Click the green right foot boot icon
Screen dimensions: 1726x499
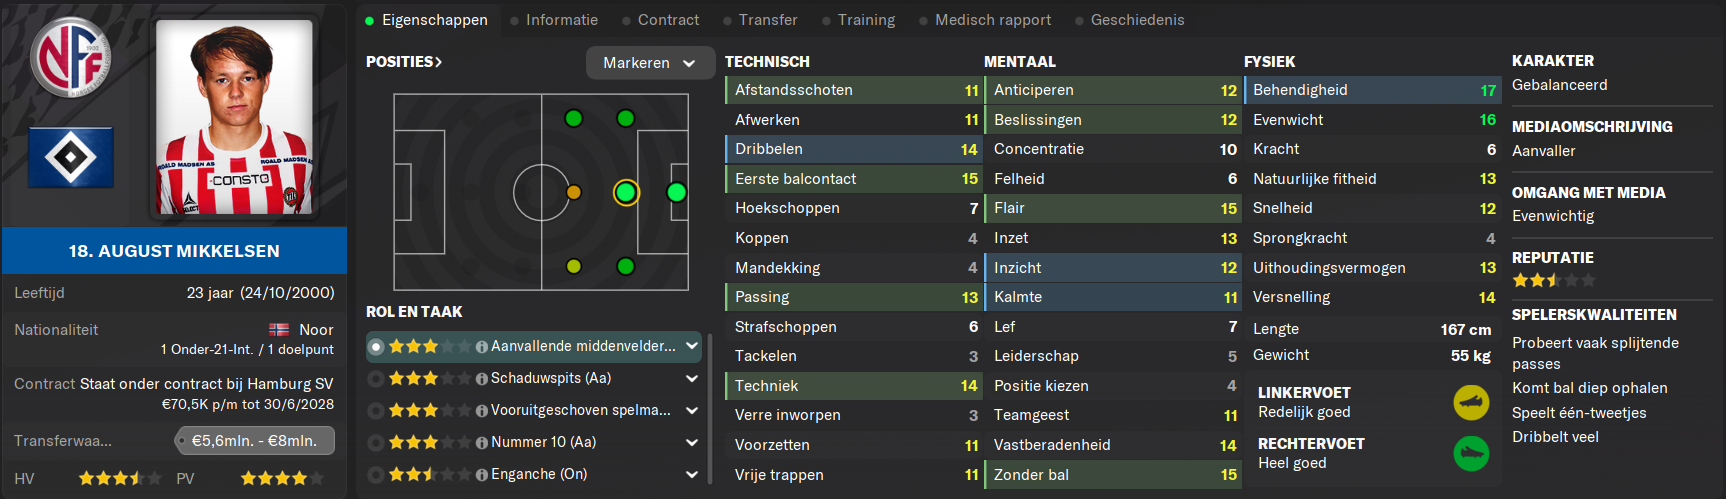(1471, 454)
